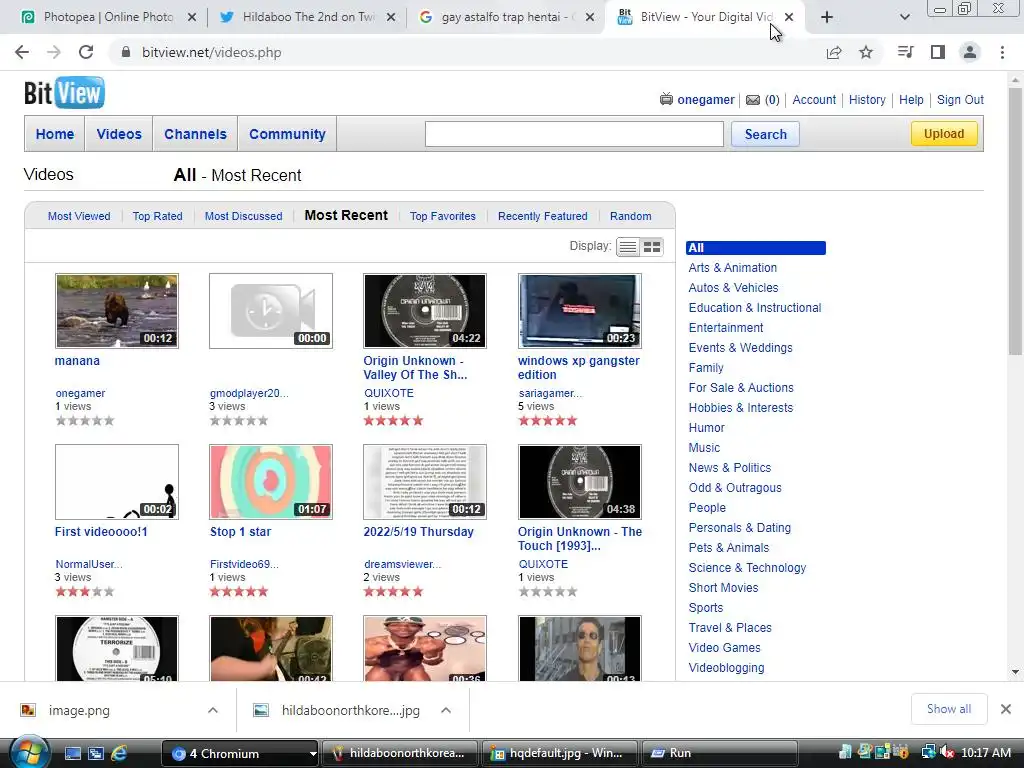Rate stars under Origin Unknown Valley video
The height and width of the screenshot is (768, 1024).
[393, 421]
